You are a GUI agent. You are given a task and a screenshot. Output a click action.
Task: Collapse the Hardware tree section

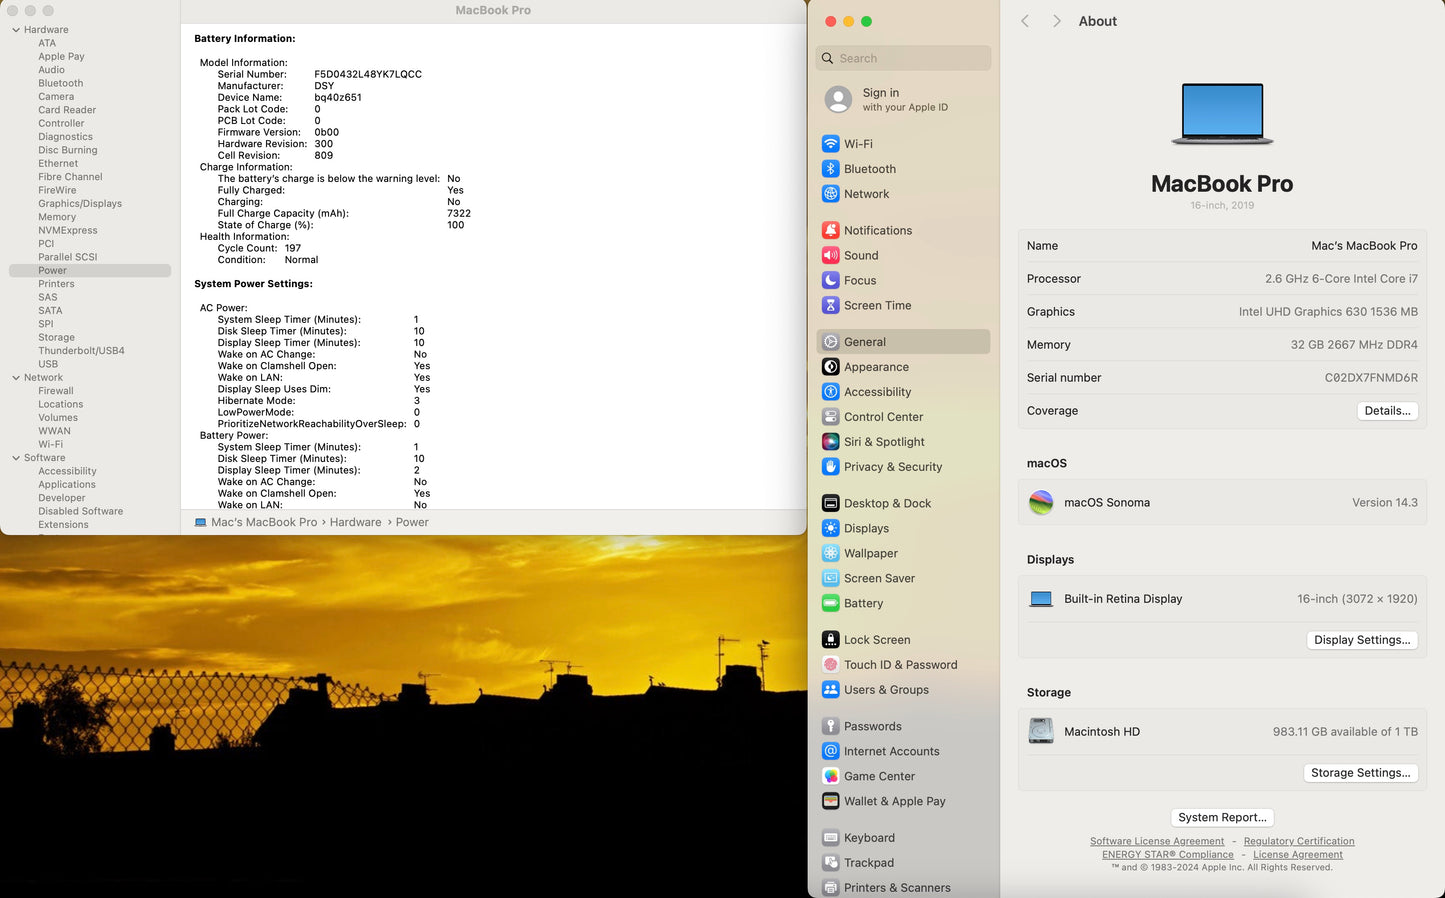click(16, 30)
